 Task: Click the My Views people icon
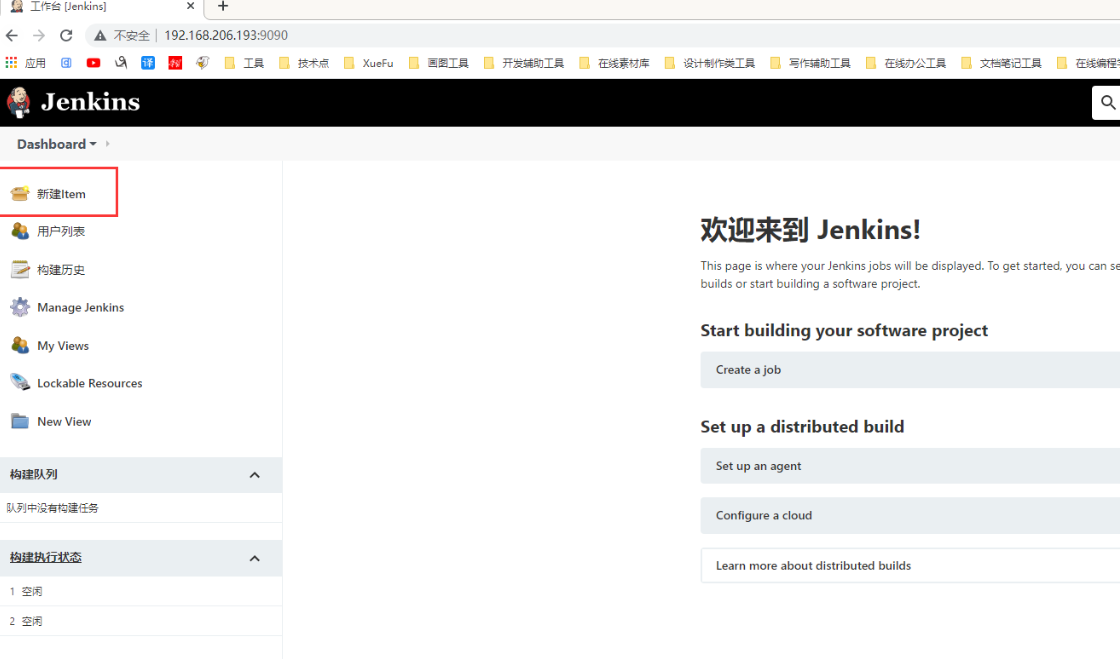tap(20, 346)
